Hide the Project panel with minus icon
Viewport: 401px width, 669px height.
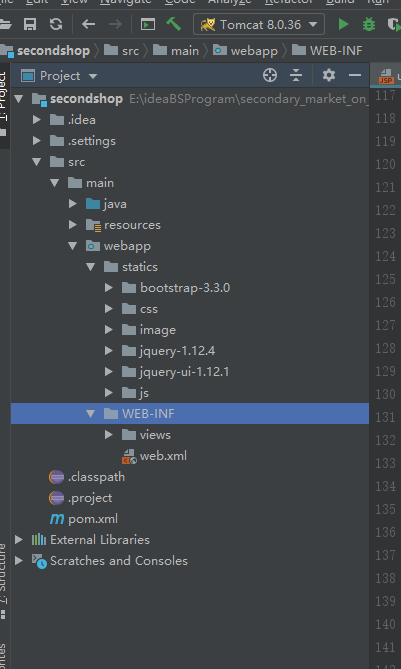355,76
